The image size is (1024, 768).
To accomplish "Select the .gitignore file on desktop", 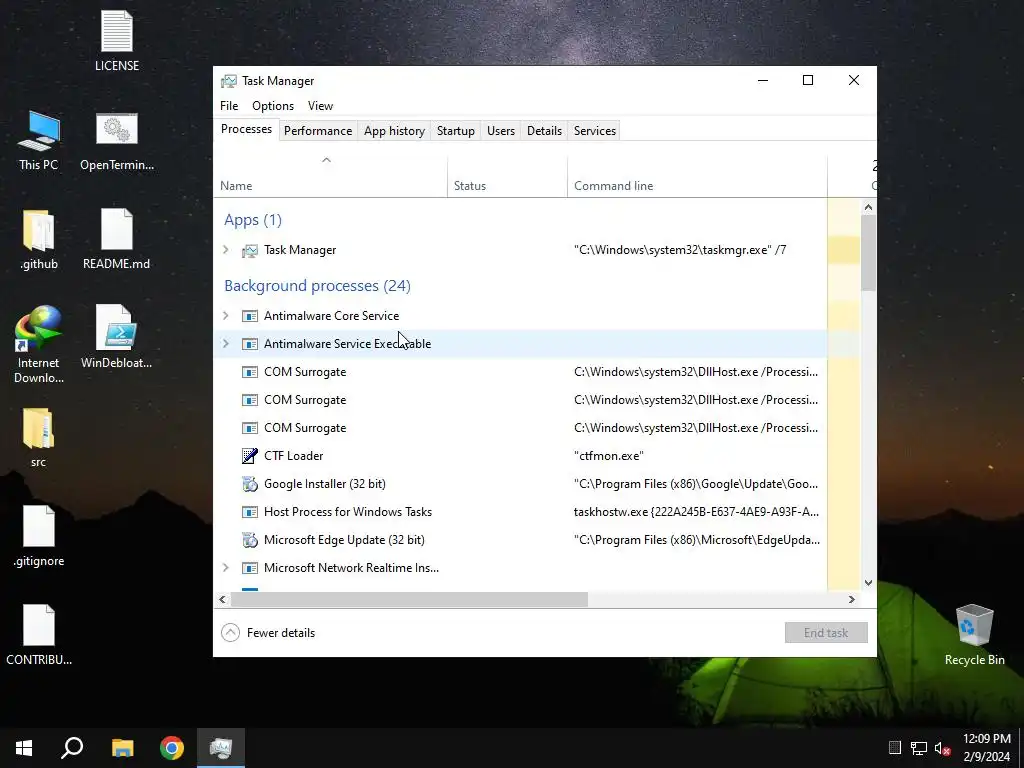I will coord(39,537).
